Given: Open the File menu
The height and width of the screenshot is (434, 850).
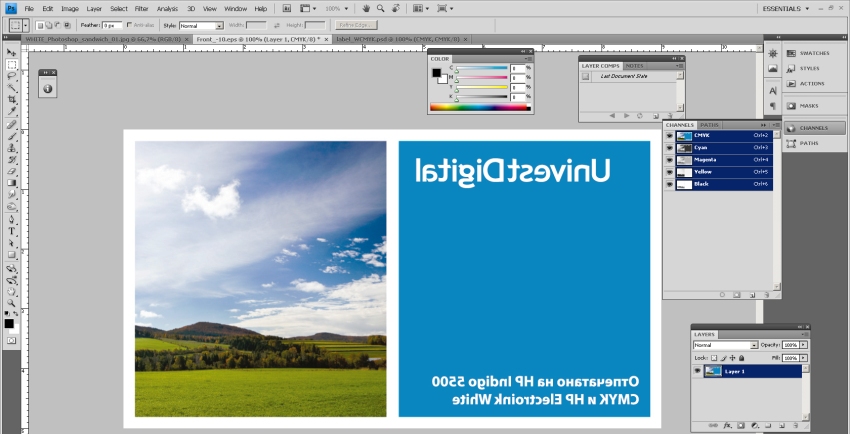Looking at the screenshot, I should pyautogui.click(x=29, y=9).
